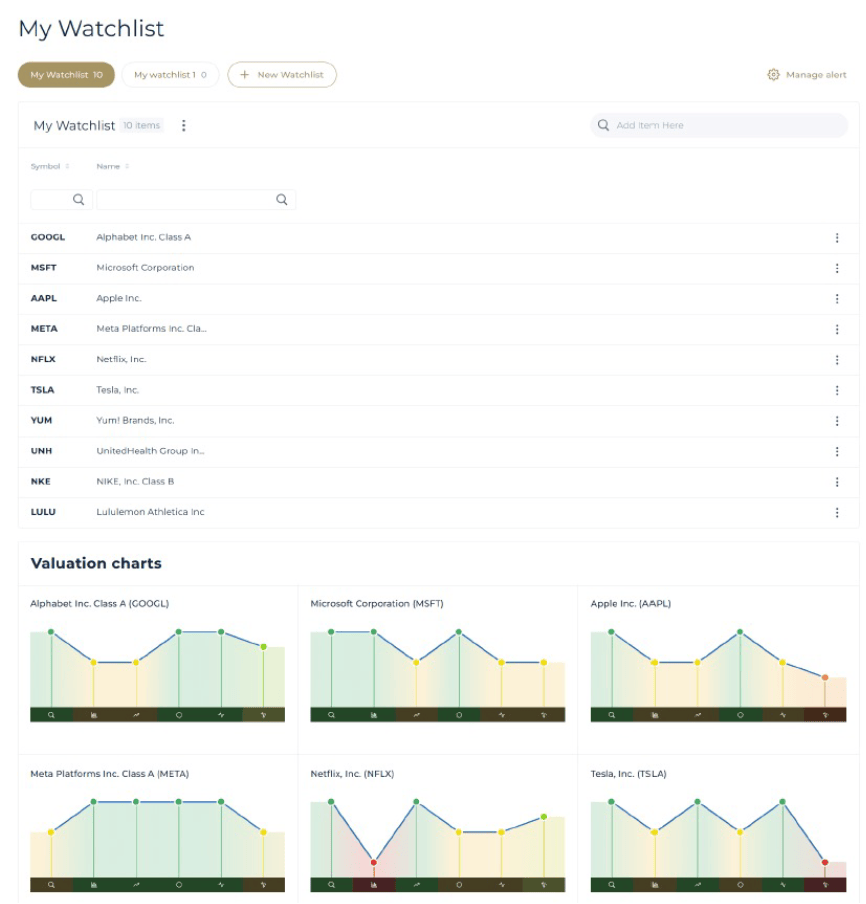Open the TSLA row three-dot menu

pyautogui.click(x=837, y=390)
